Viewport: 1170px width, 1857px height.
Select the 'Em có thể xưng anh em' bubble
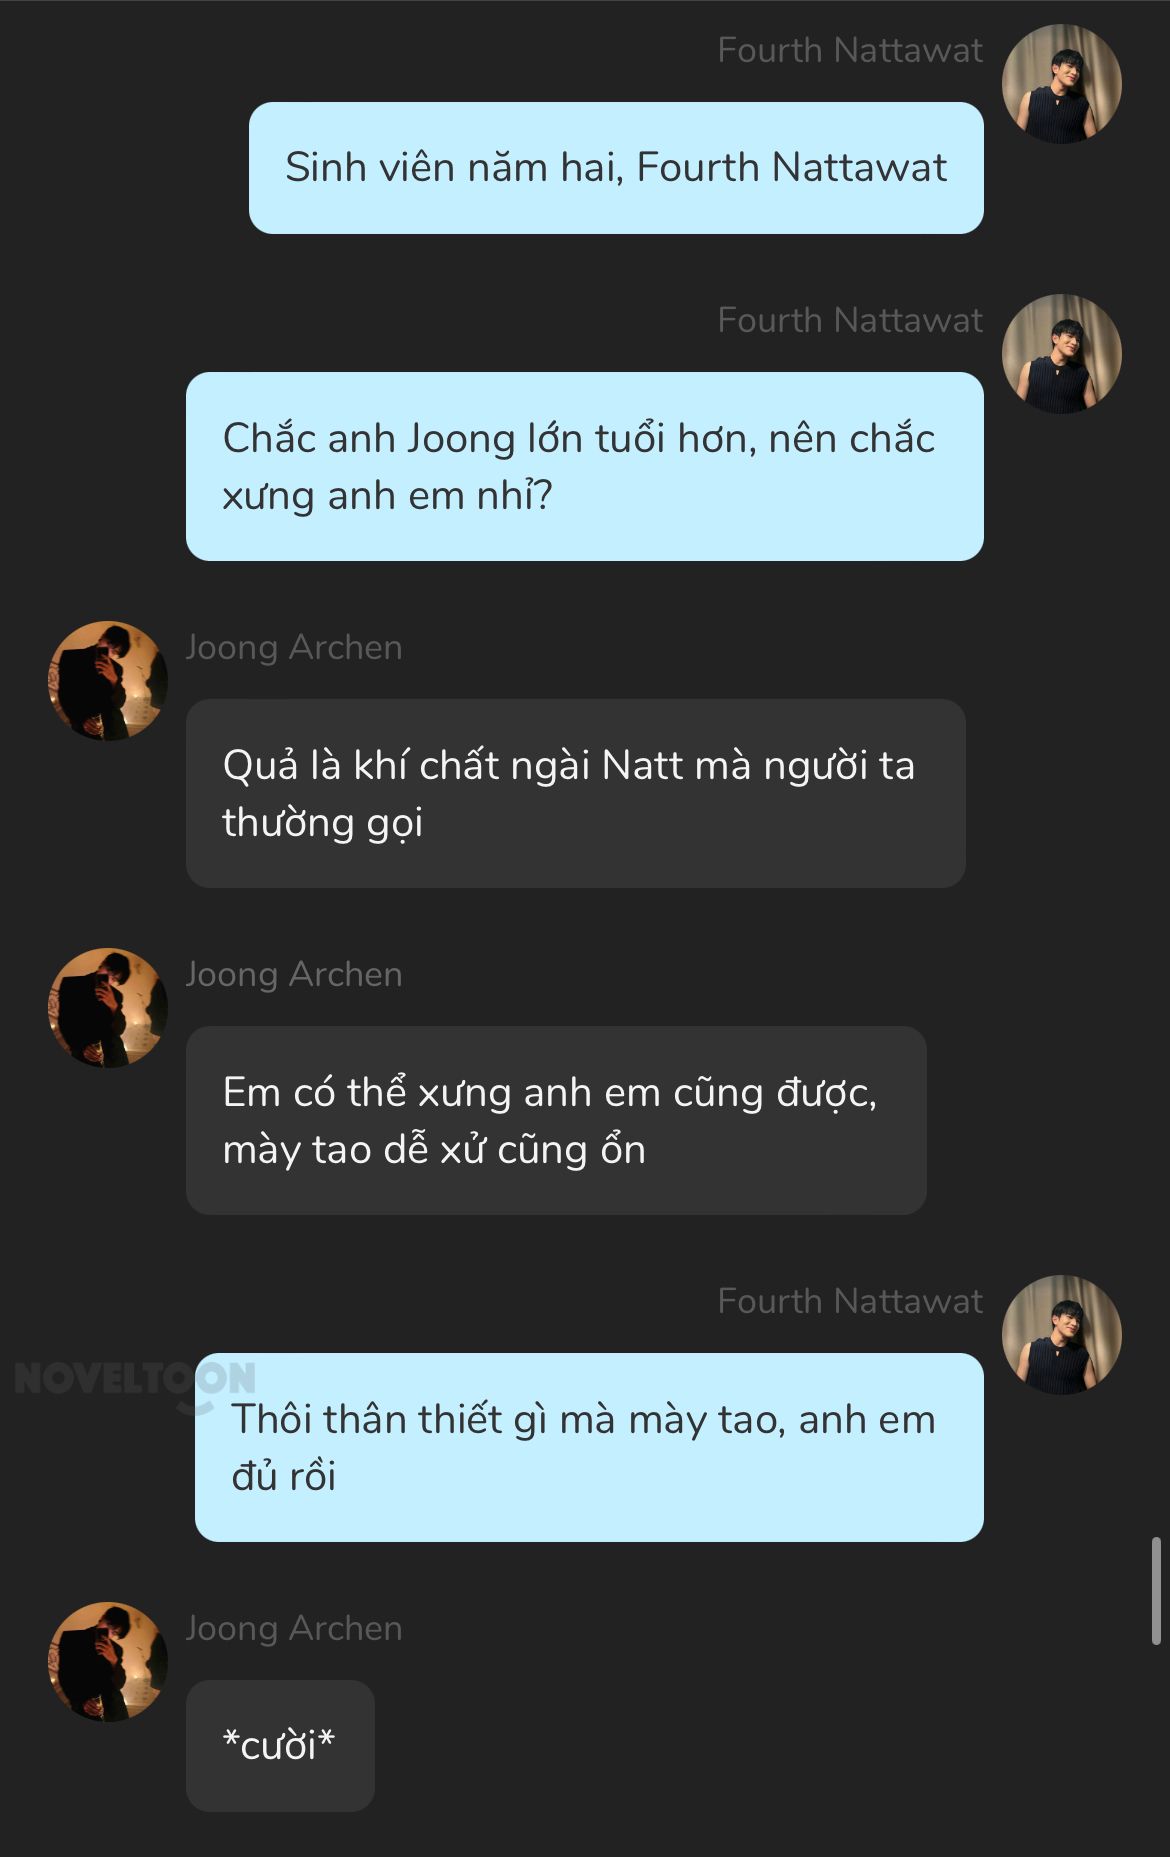click(x=556, y=1121)
